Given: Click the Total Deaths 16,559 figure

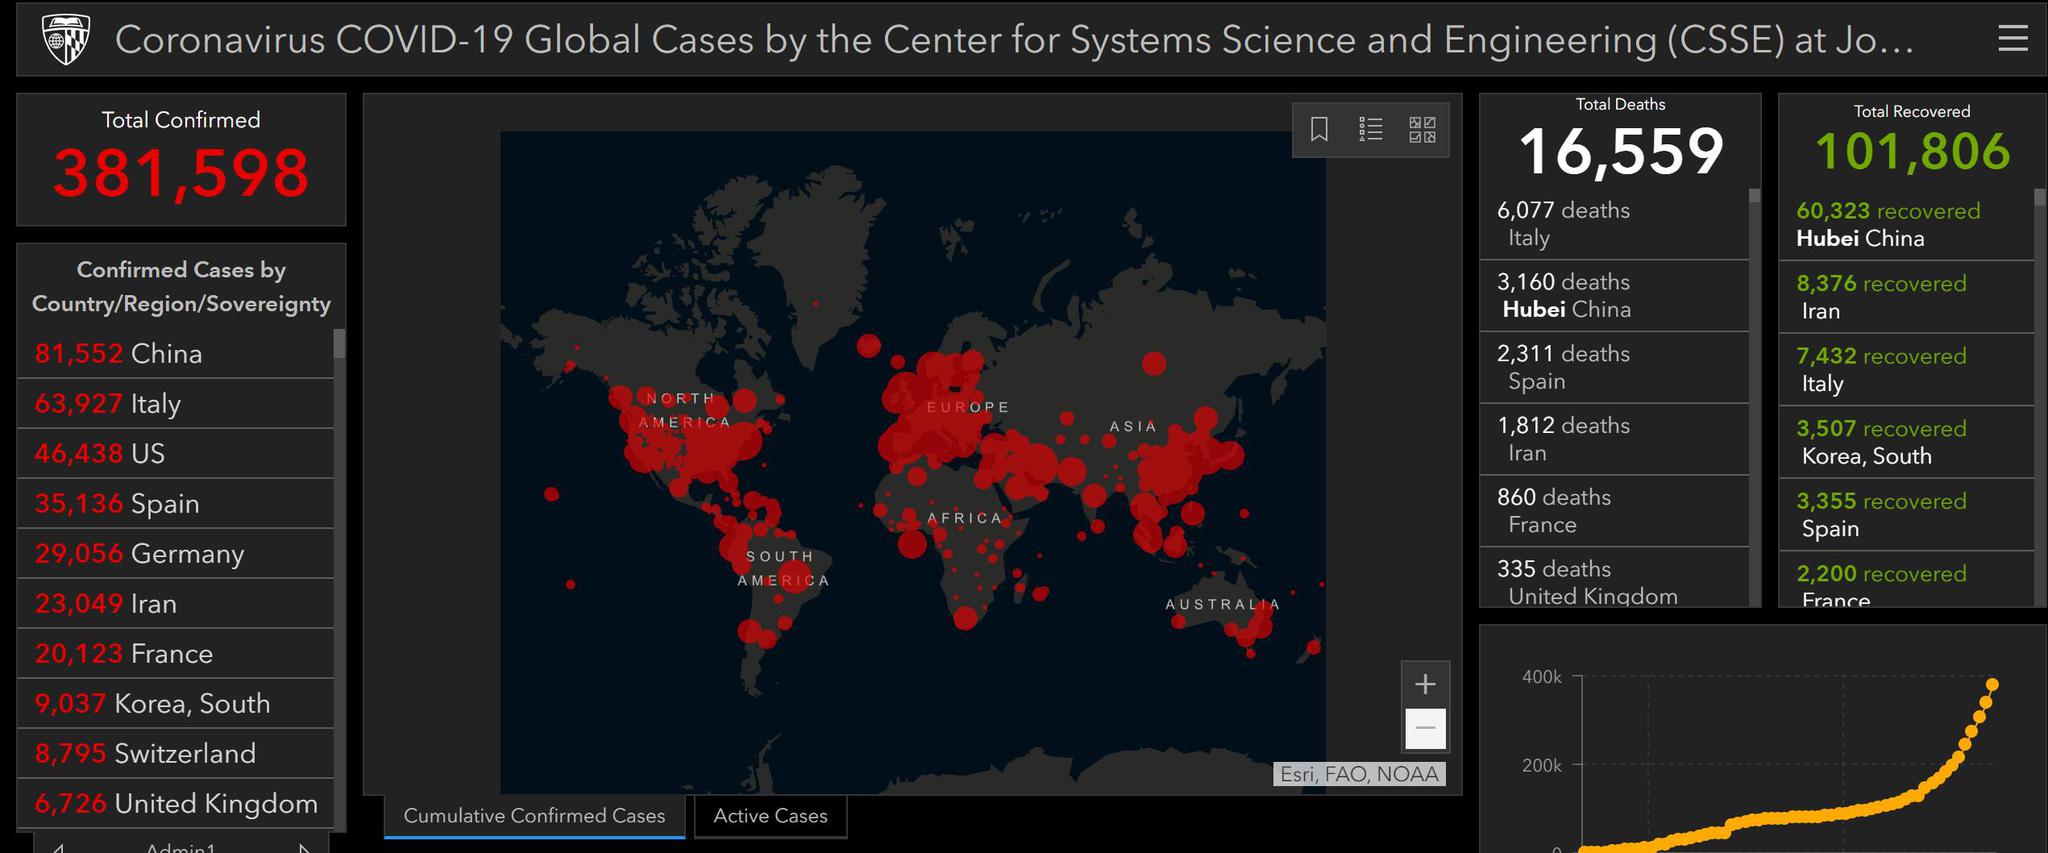Looking at the screenshot, I should coord(1621,152).
